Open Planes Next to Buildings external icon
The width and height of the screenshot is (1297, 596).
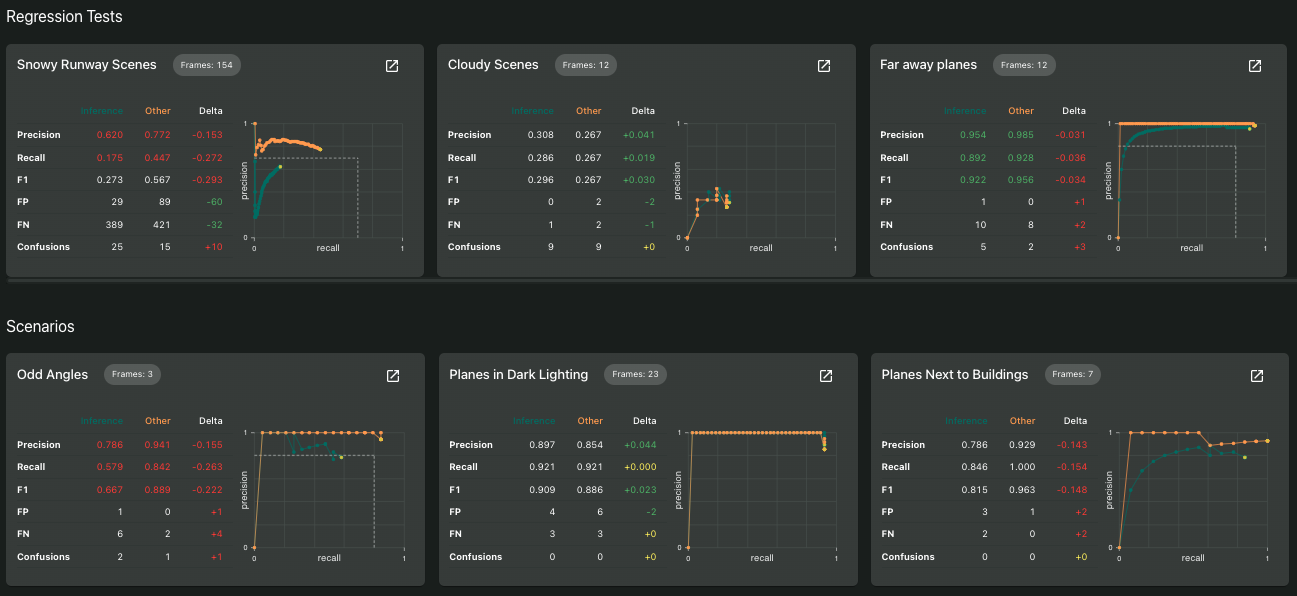pos(1257,376)
